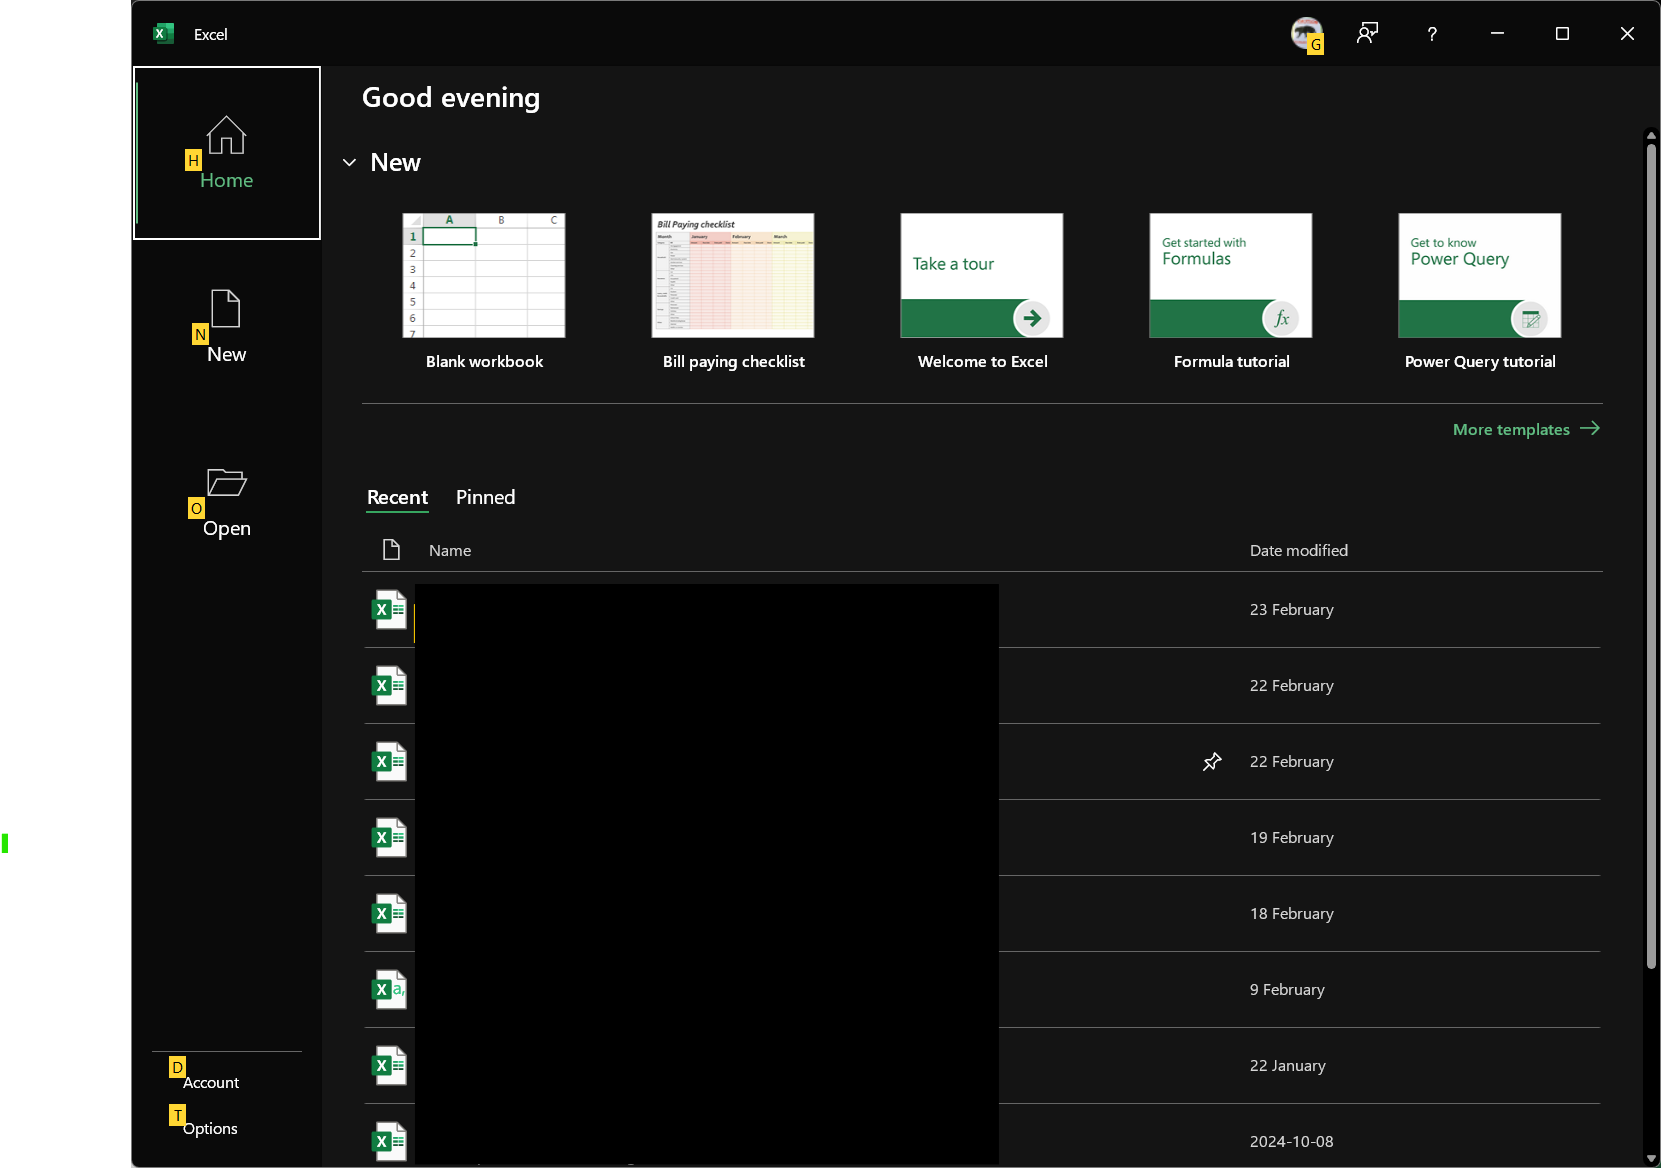Select the '19 February' date text
Screen dimensions: 1661x1168
pyautogui.click(x=1291, y=838)
